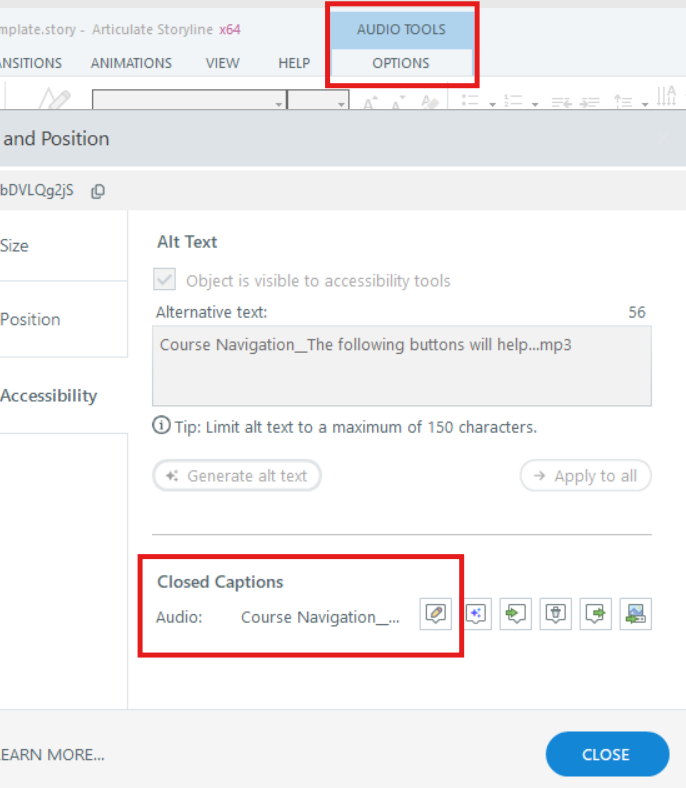
Task: Click the edit closed captions icon
Action: pyautogui.click(x=435, y=614)
